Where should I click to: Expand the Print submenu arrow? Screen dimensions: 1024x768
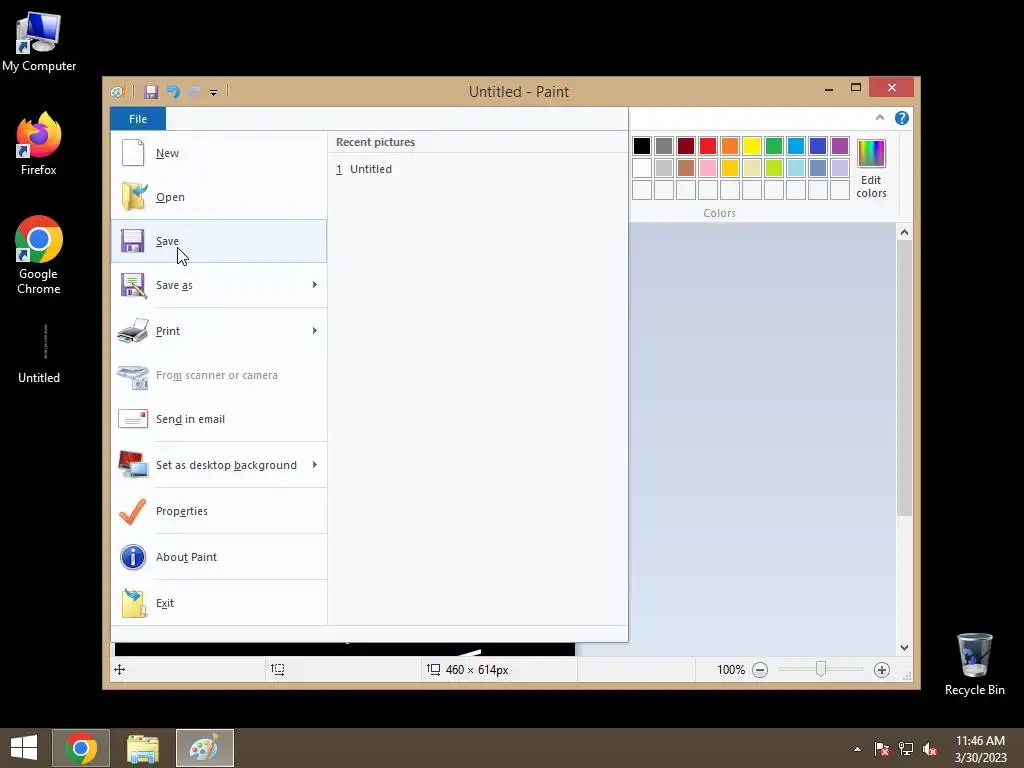click(315, 330)
